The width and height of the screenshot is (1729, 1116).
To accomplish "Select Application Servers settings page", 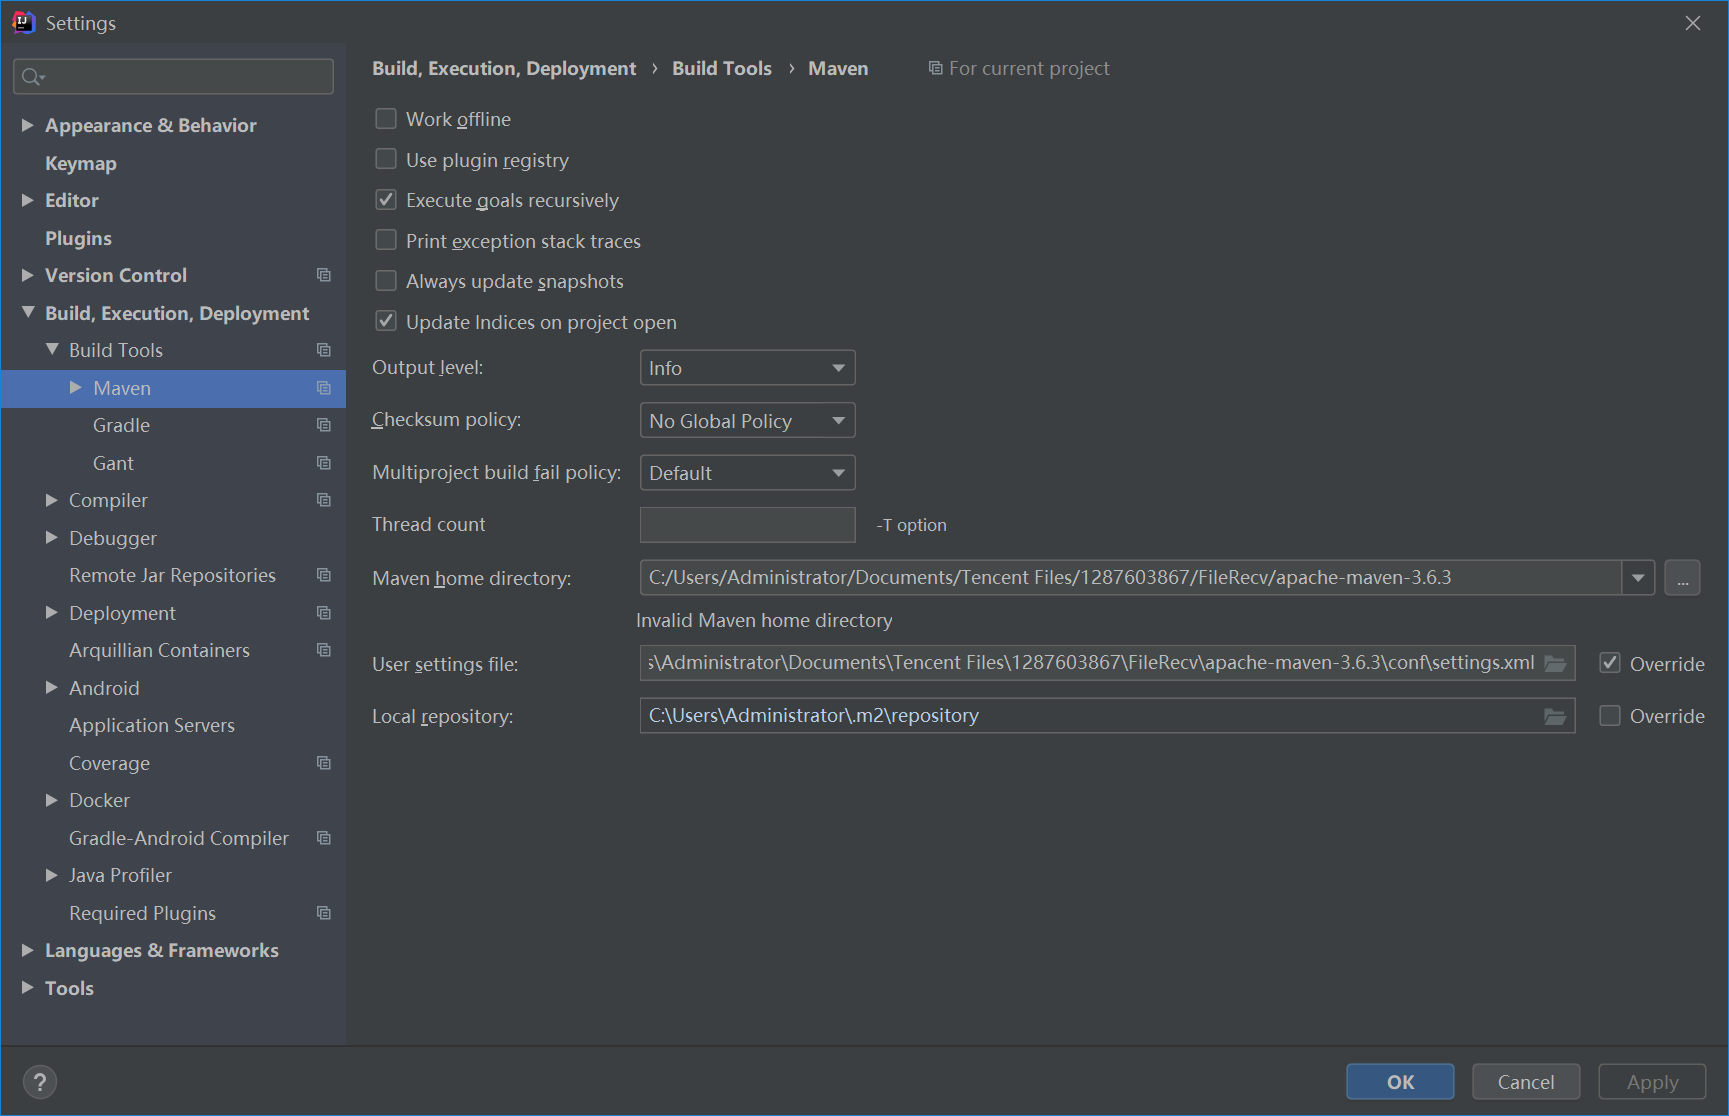I will click(x=152, y=725).
